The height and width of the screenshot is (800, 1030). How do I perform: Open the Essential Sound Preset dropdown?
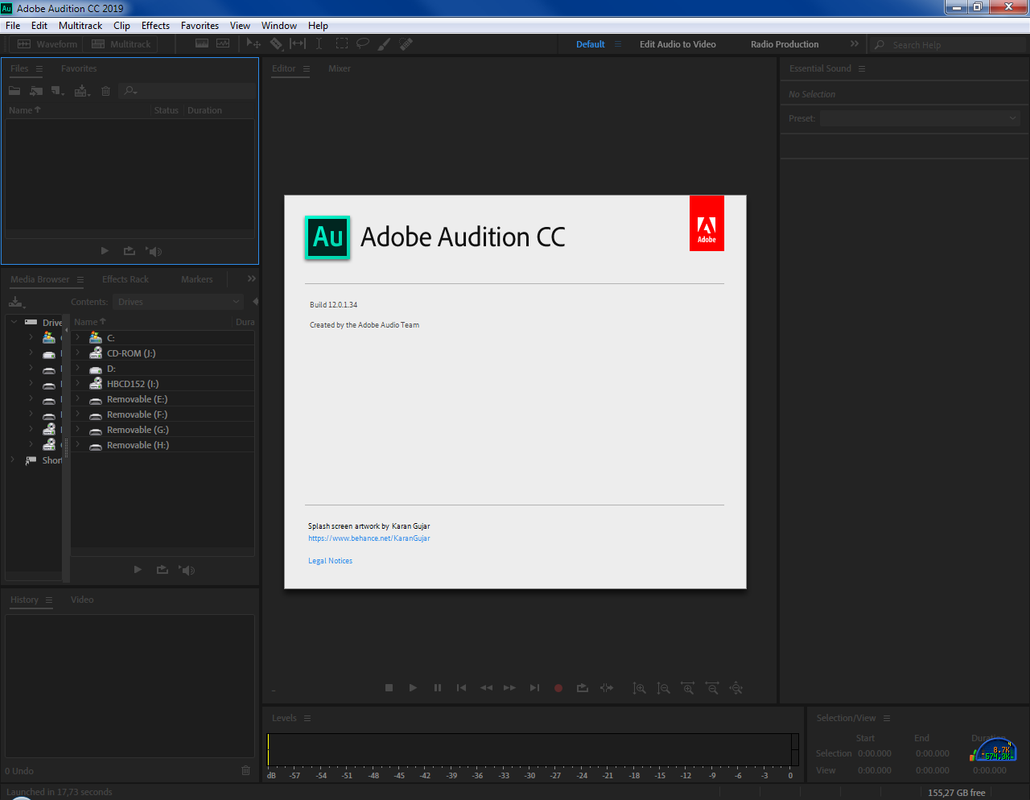point(919,118)
